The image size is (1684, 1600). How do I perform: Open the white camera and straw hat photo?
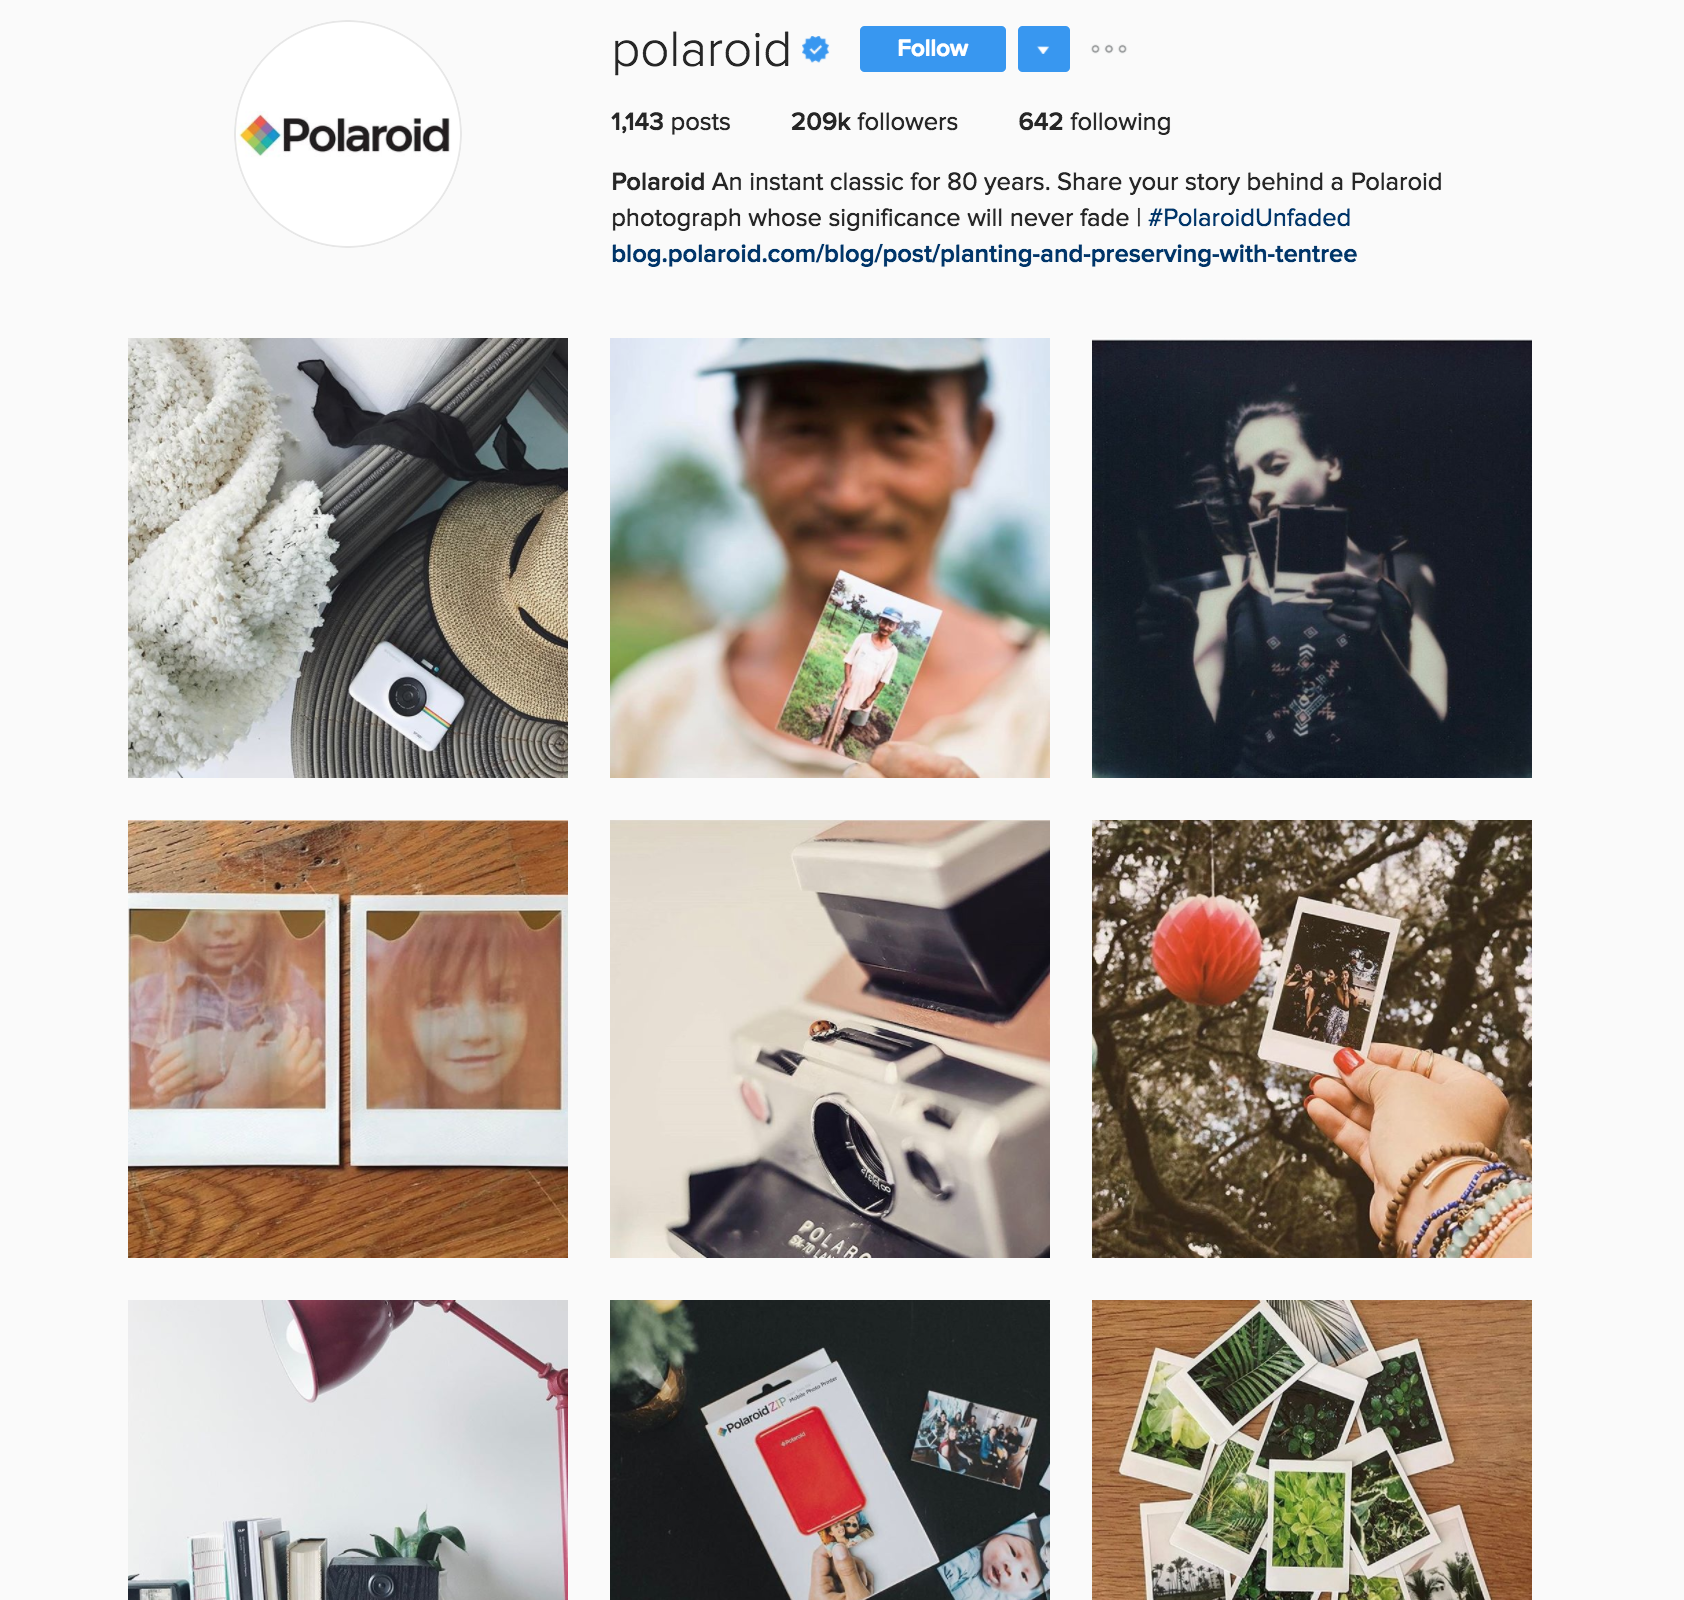348,558
